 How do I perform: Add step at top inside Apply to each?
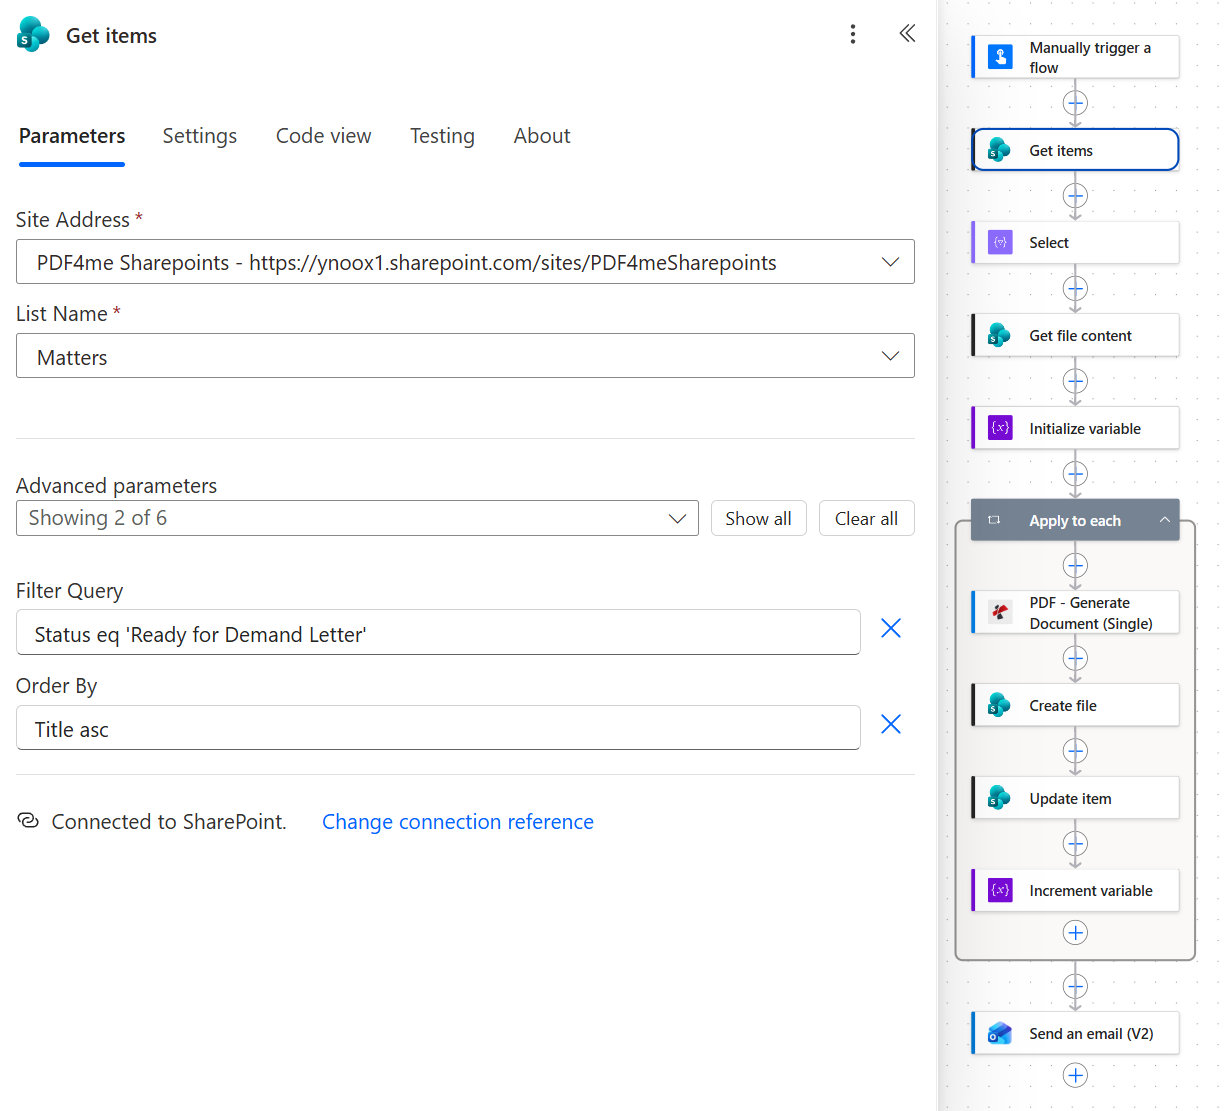tap(1075, 566)
